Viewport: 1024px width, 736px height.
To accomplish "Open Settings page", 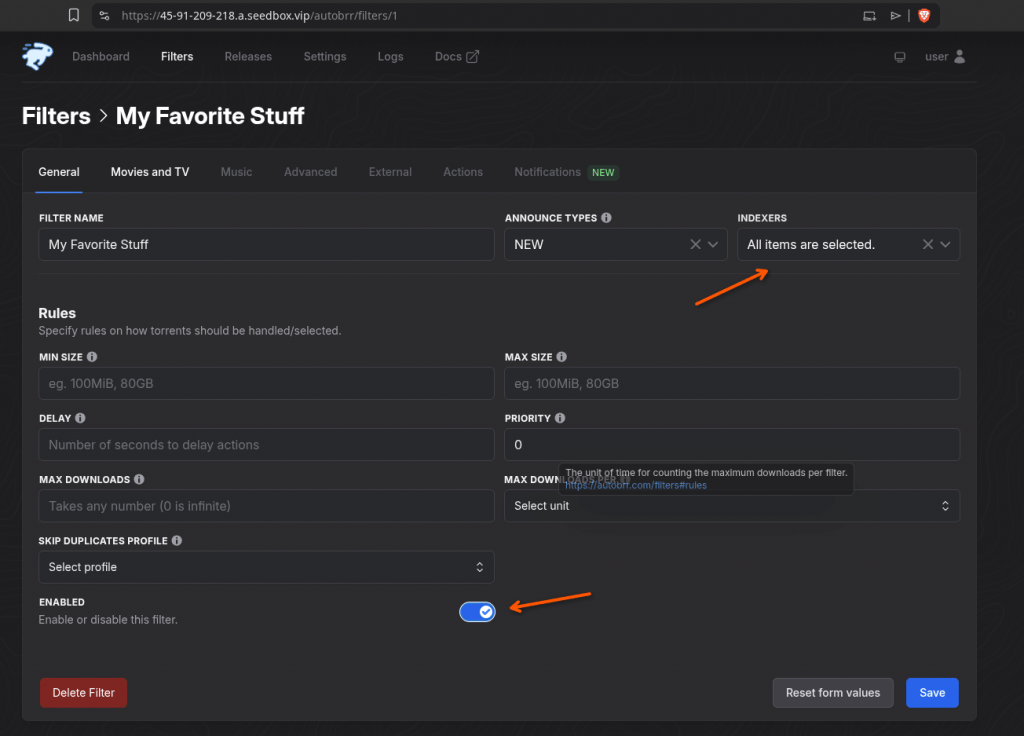I will pyautogui.click(x=325, y=57).
